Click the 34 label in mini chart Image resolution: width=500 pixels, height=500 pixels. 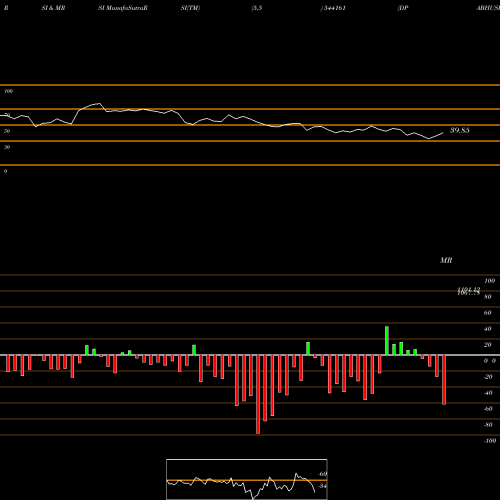[x=322, y=486]
